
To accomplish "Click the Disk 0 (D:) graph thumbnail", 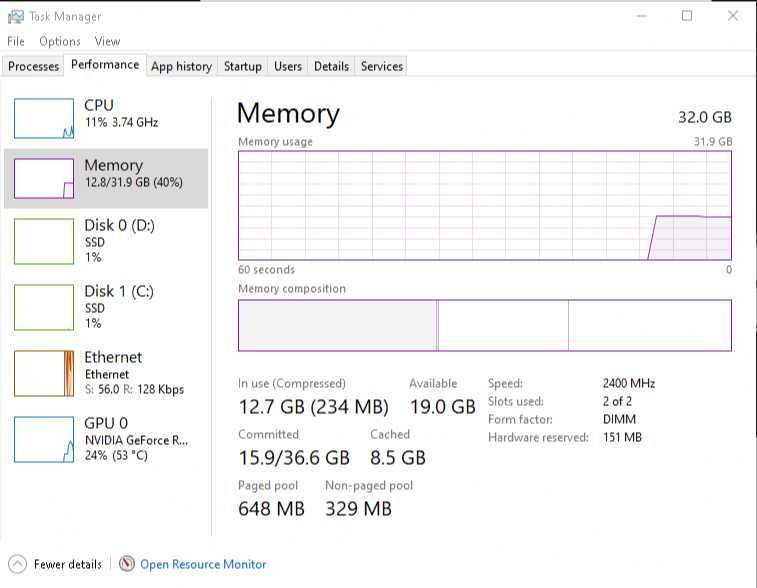I will click(44, 241).
